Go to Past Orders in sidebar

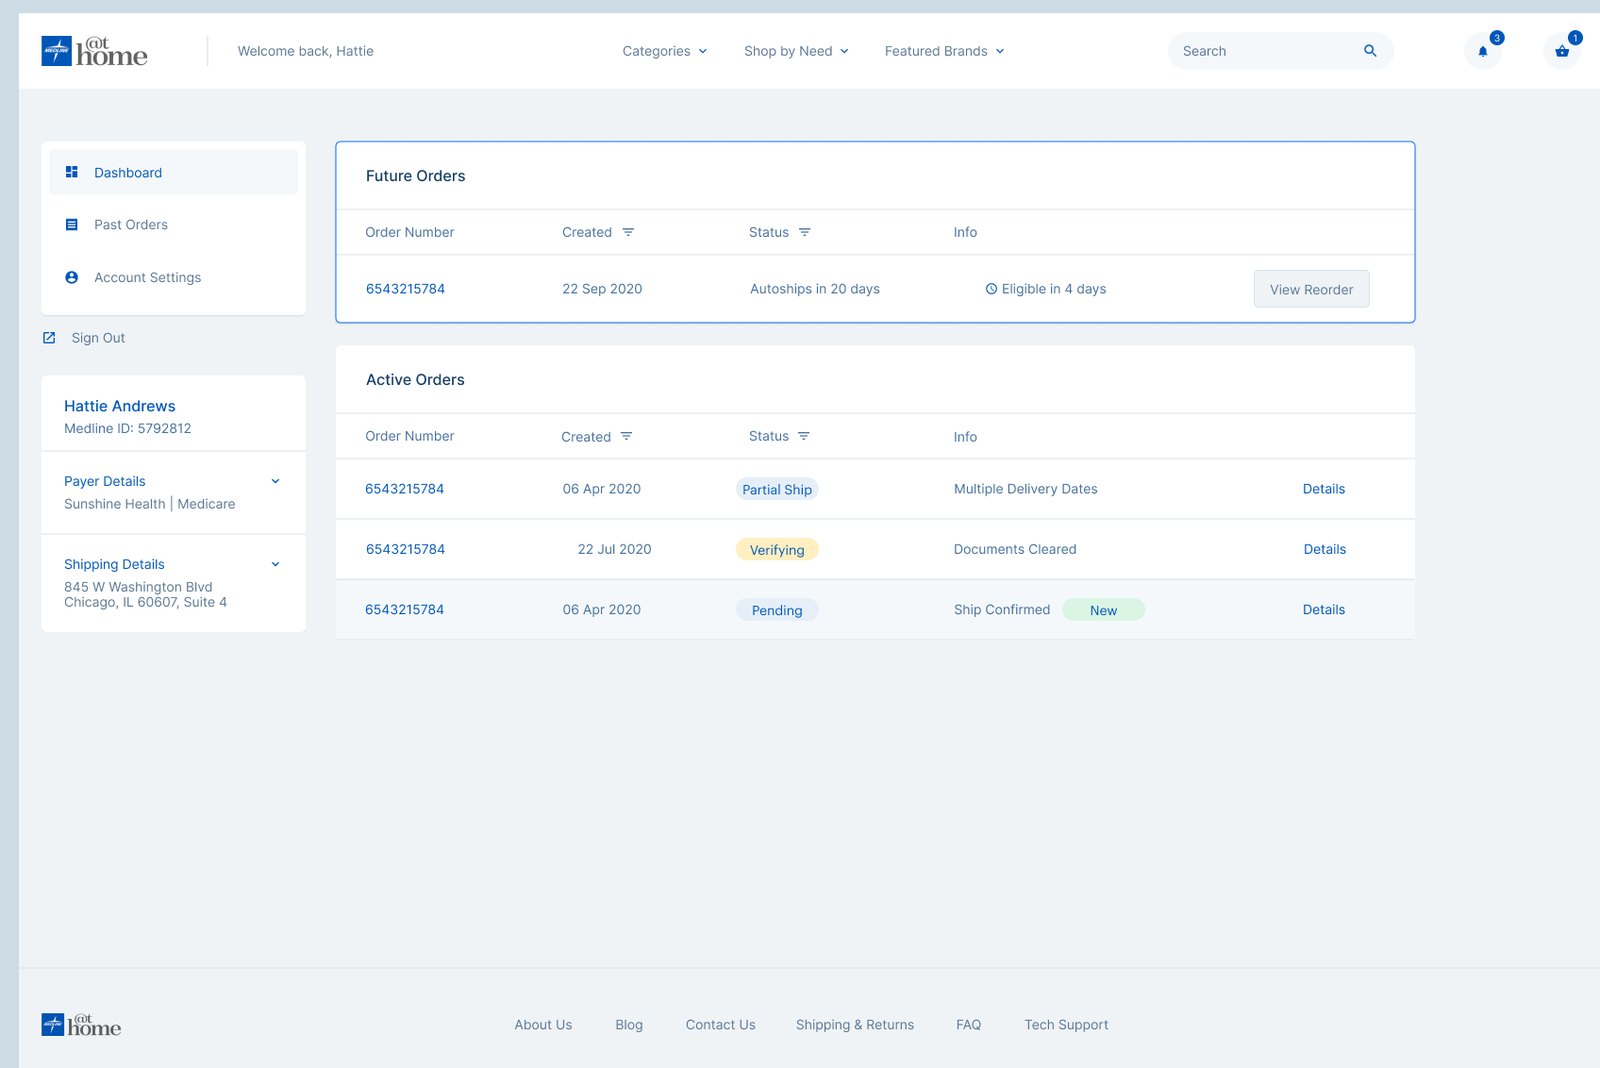tap(173, 225)
